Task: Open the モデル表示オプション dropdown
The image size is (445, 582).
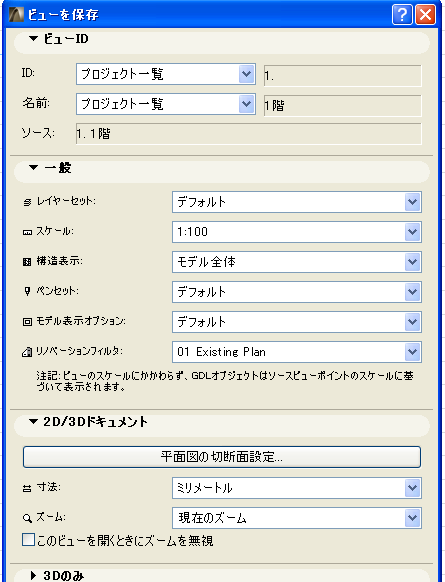Action: point(297,322)
